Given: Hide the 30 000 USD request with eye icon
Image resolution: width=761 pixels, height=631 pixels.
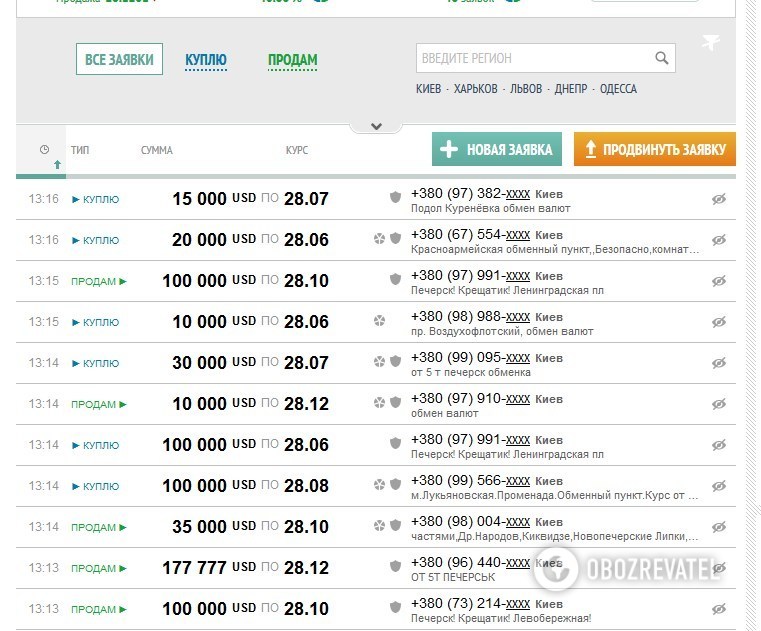Looking at the screenshot, I should pyautogui.click(x=718, y=363).
